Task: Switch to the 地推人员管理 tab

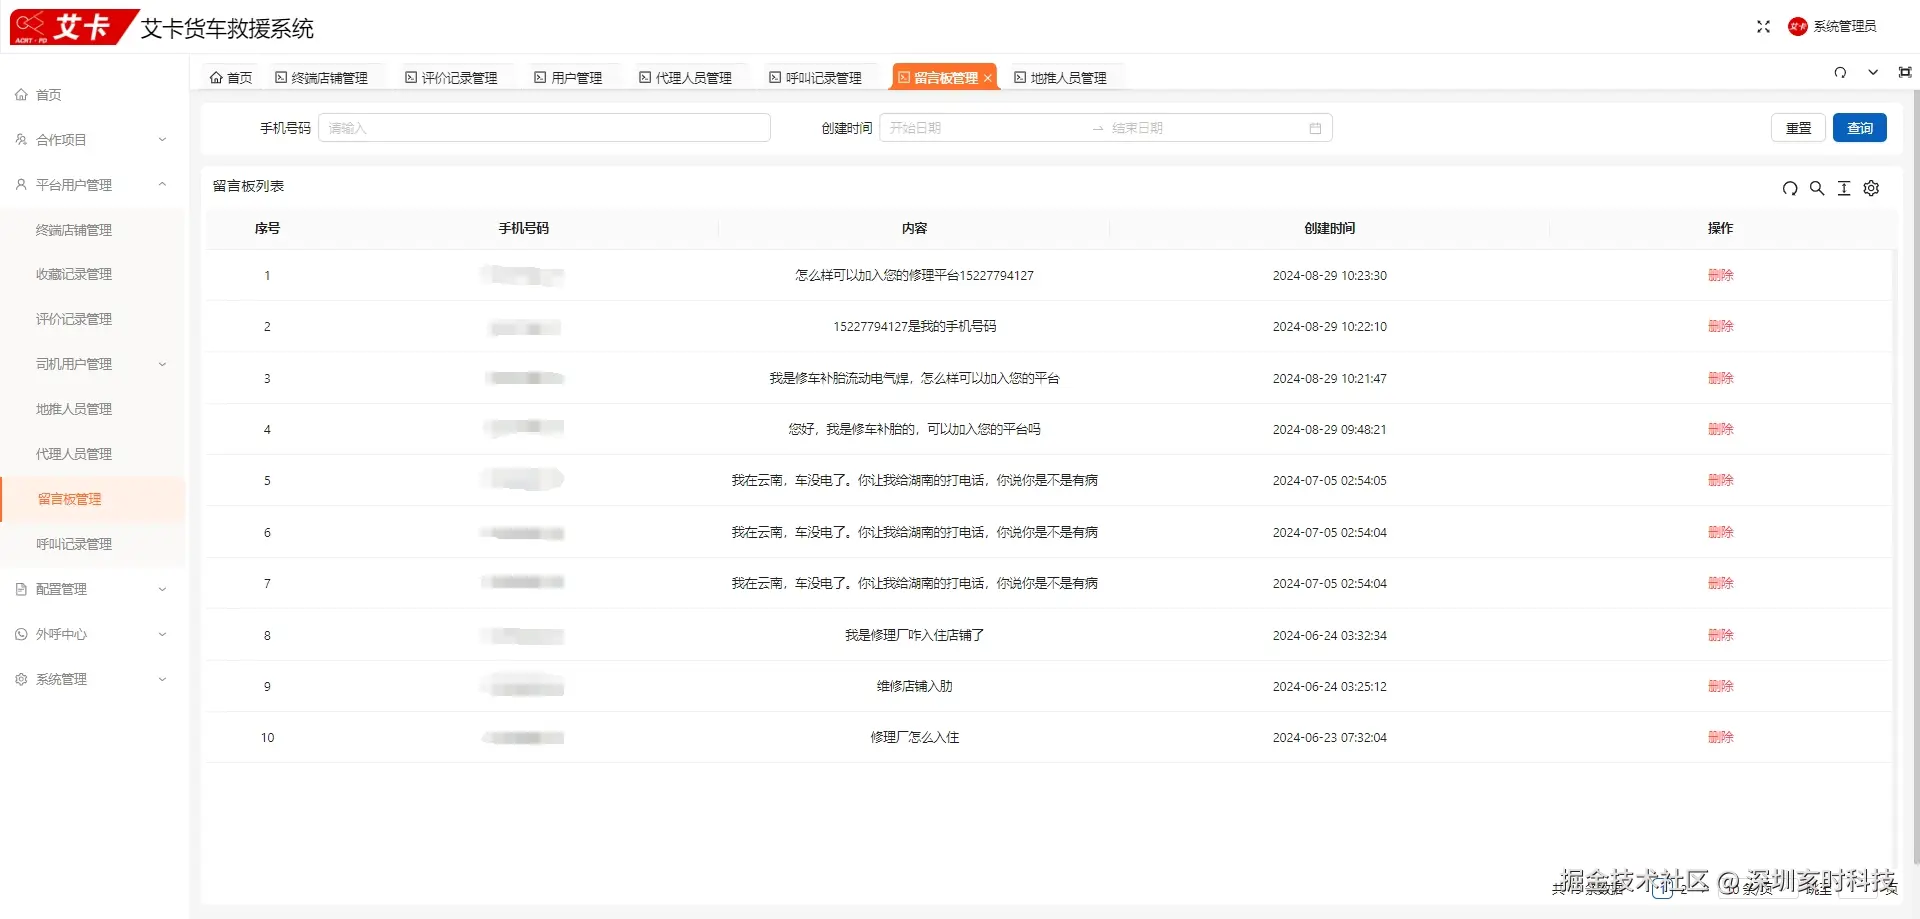Action: [1061, 78]
